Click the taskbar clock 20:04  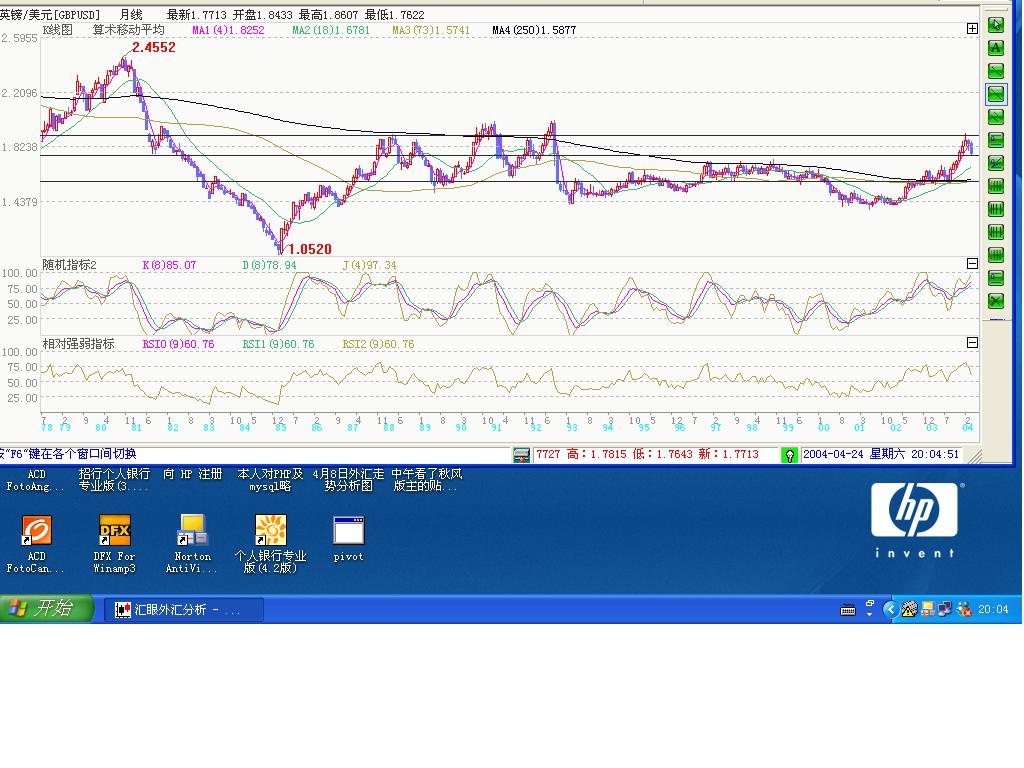(993, 609)
